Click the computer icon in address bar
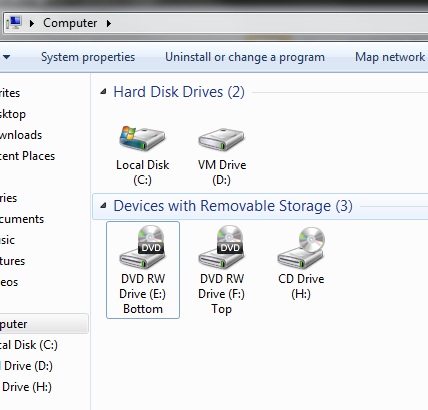The height and width of the screenshot is (410, 428). (x=14, y=23)
